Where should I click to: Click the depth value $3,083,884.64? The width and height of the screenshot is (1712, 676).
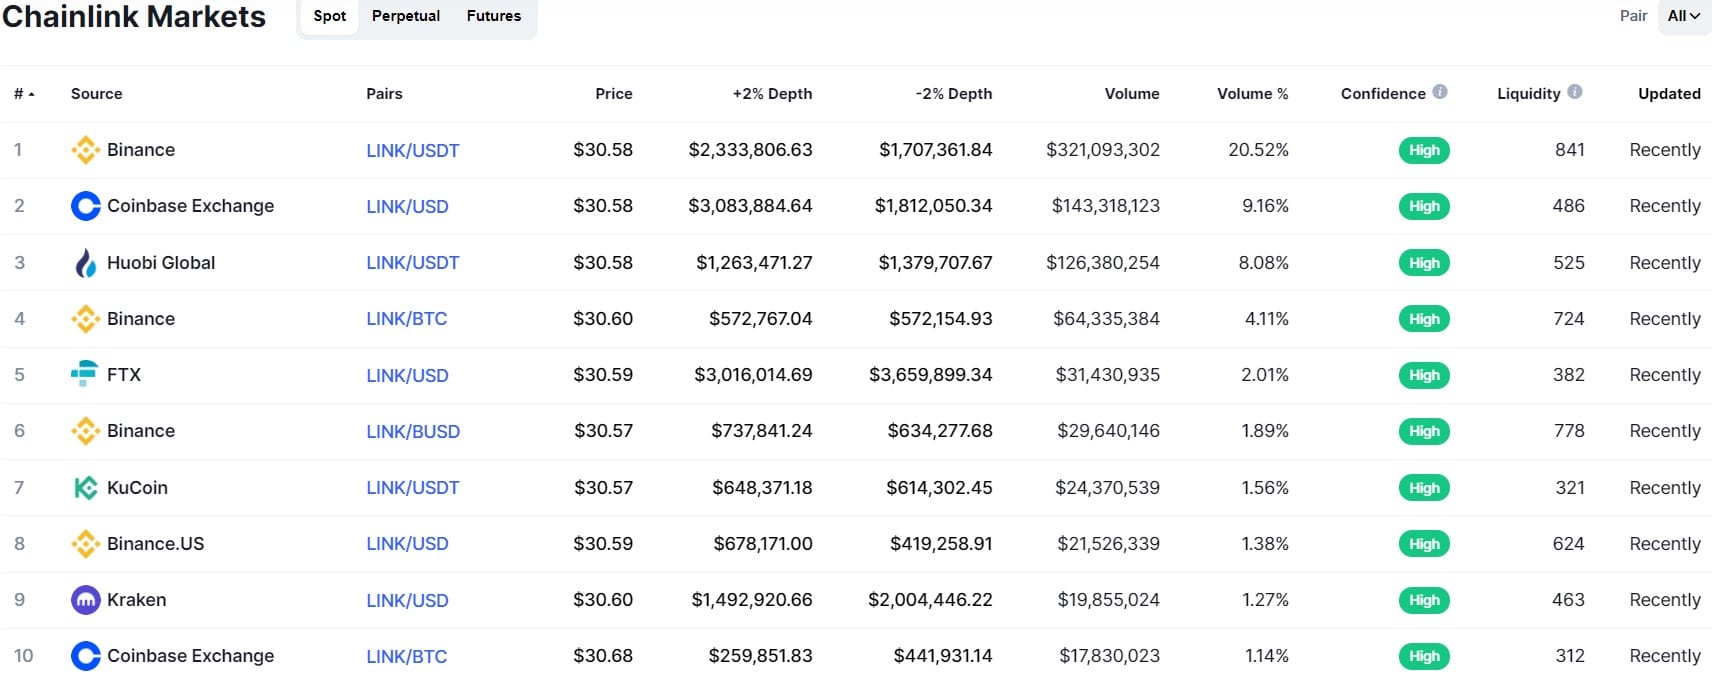750,206
